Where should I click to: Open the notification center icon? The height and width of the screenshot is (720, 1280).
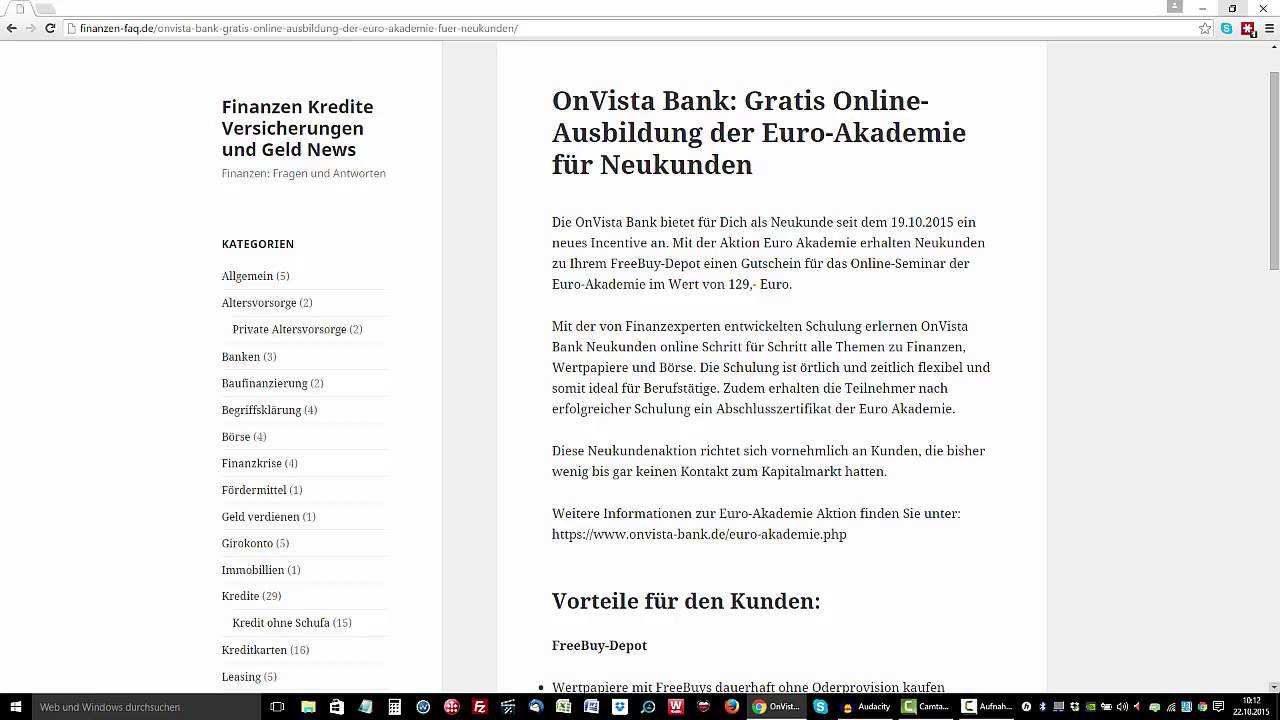[x=1218, y=706]
